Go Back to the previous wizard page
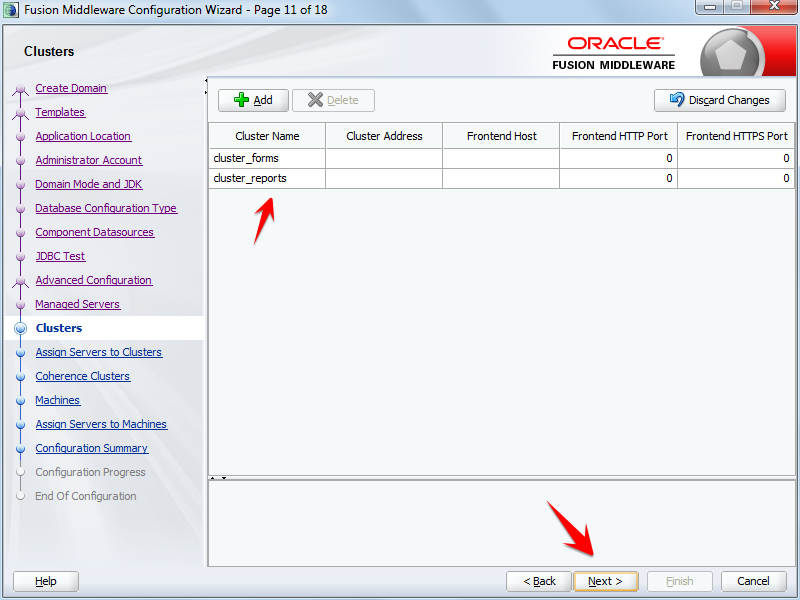 click(x=538, y=581)
